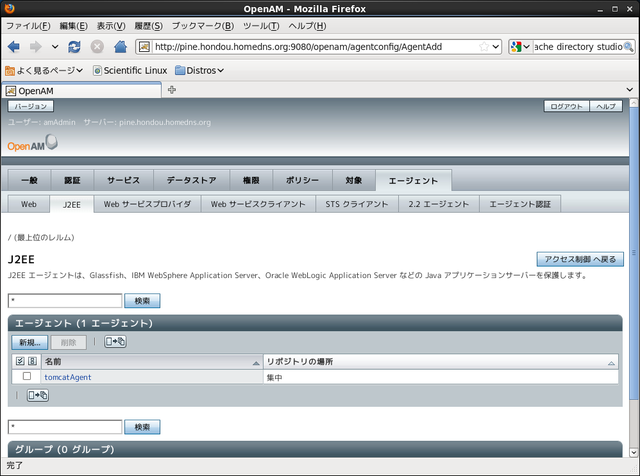This screenshot has width=640, height=476.
Task: Go to Firefox home page icon
Action: click(120, 47)
